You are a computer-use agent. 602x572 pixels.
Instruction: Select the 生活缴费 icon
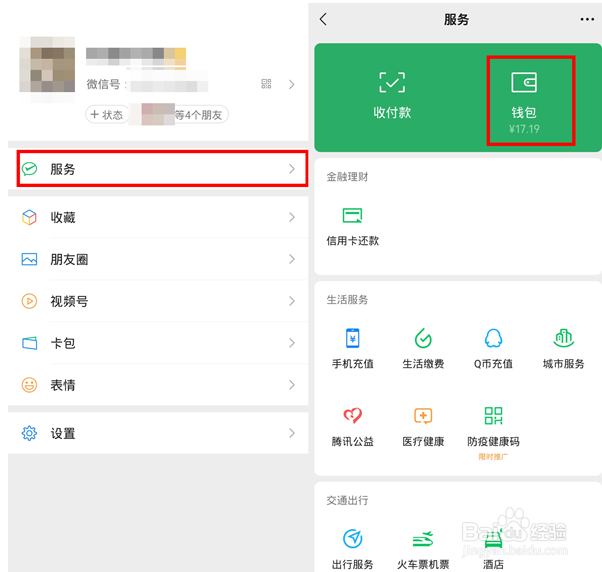tap(423, 338)
